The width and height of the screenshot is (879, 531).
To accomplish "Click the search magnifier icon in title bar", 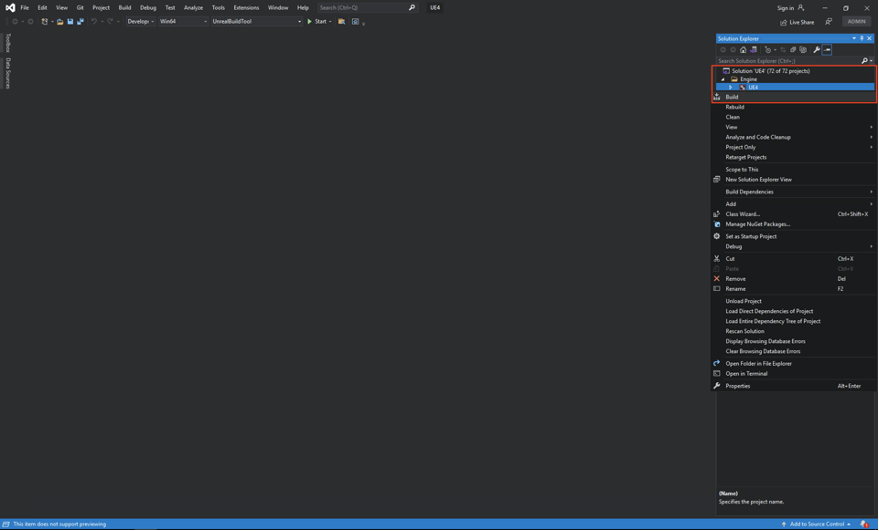I will 411,8.
